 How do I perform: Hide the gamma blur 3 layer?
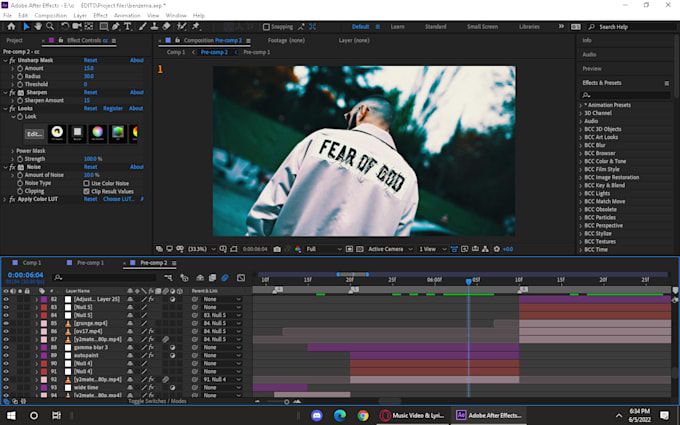click(x=6, y=347)
